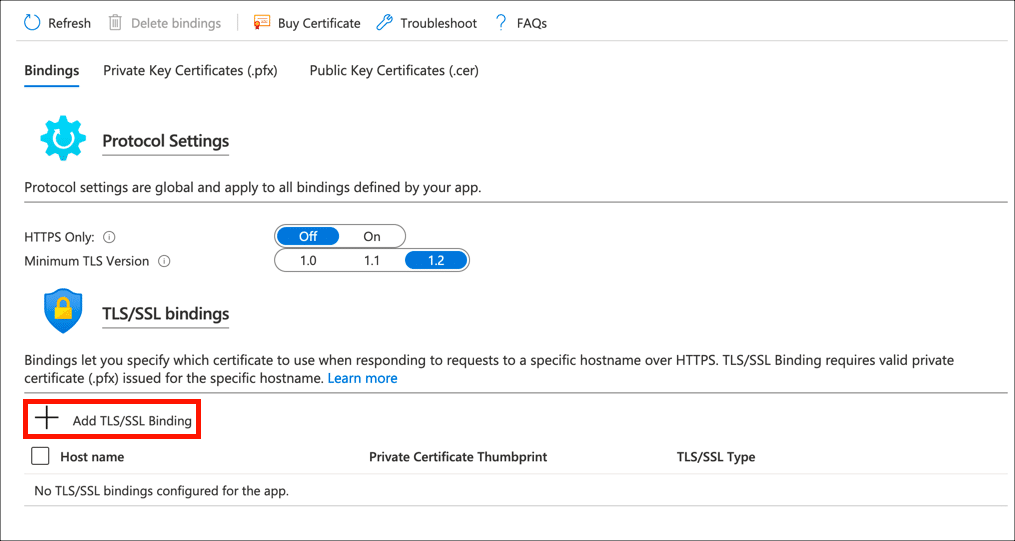Click the Add TLS/SSL Binding text

click(132, 421)
